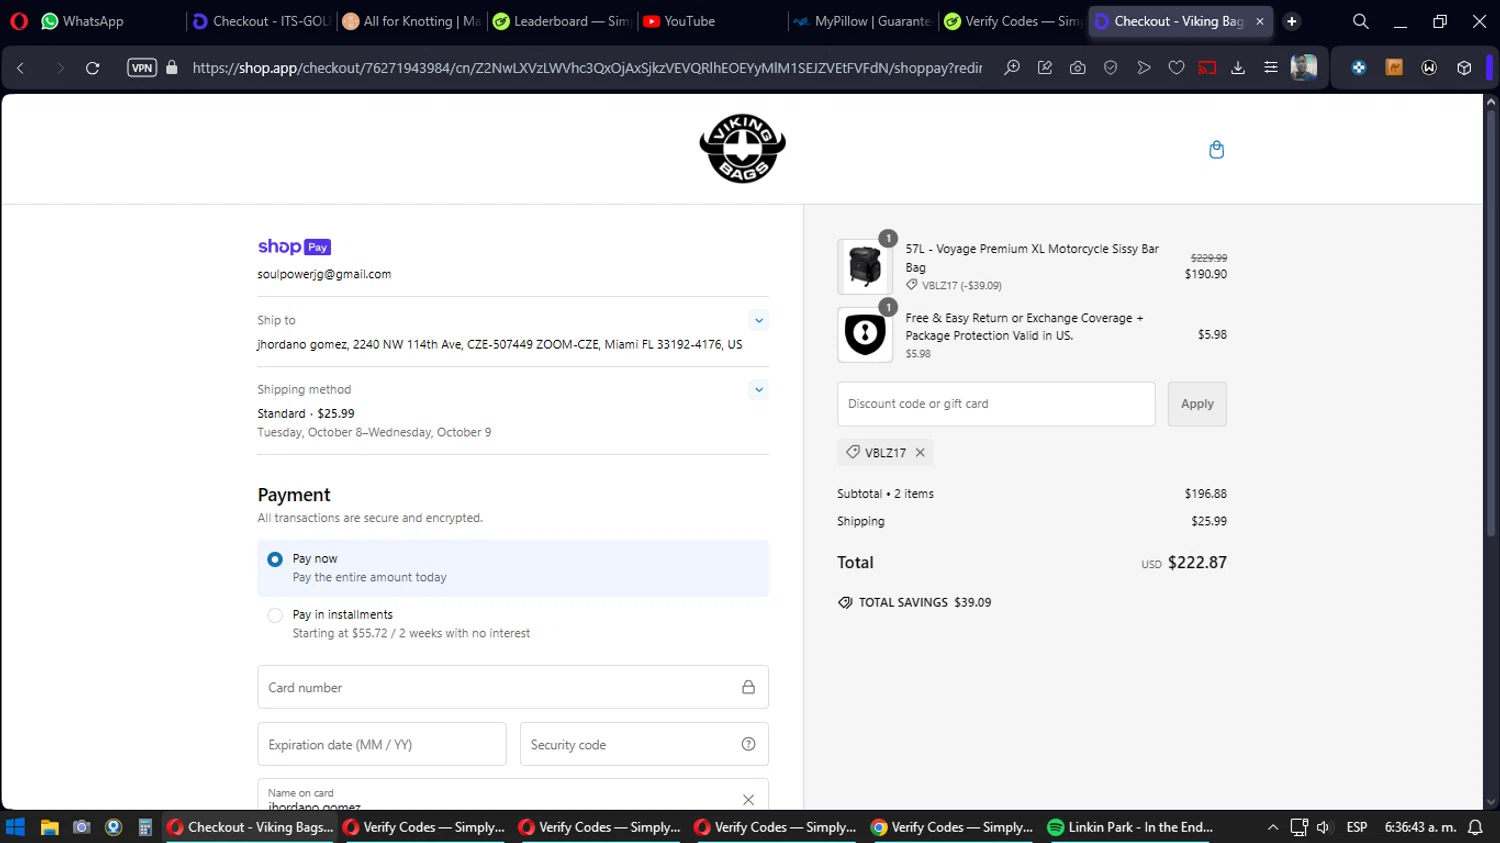Open the player arrow icon
The height and width of the screenshot is (843, 1500).
coord(1143,68)
